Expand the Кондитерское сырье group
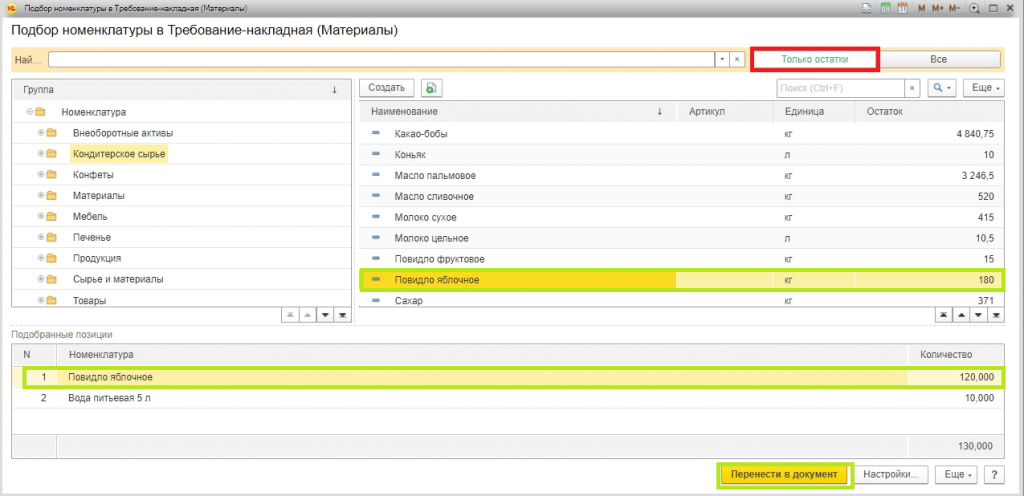The image size is (1024, 496). point(40,154)
